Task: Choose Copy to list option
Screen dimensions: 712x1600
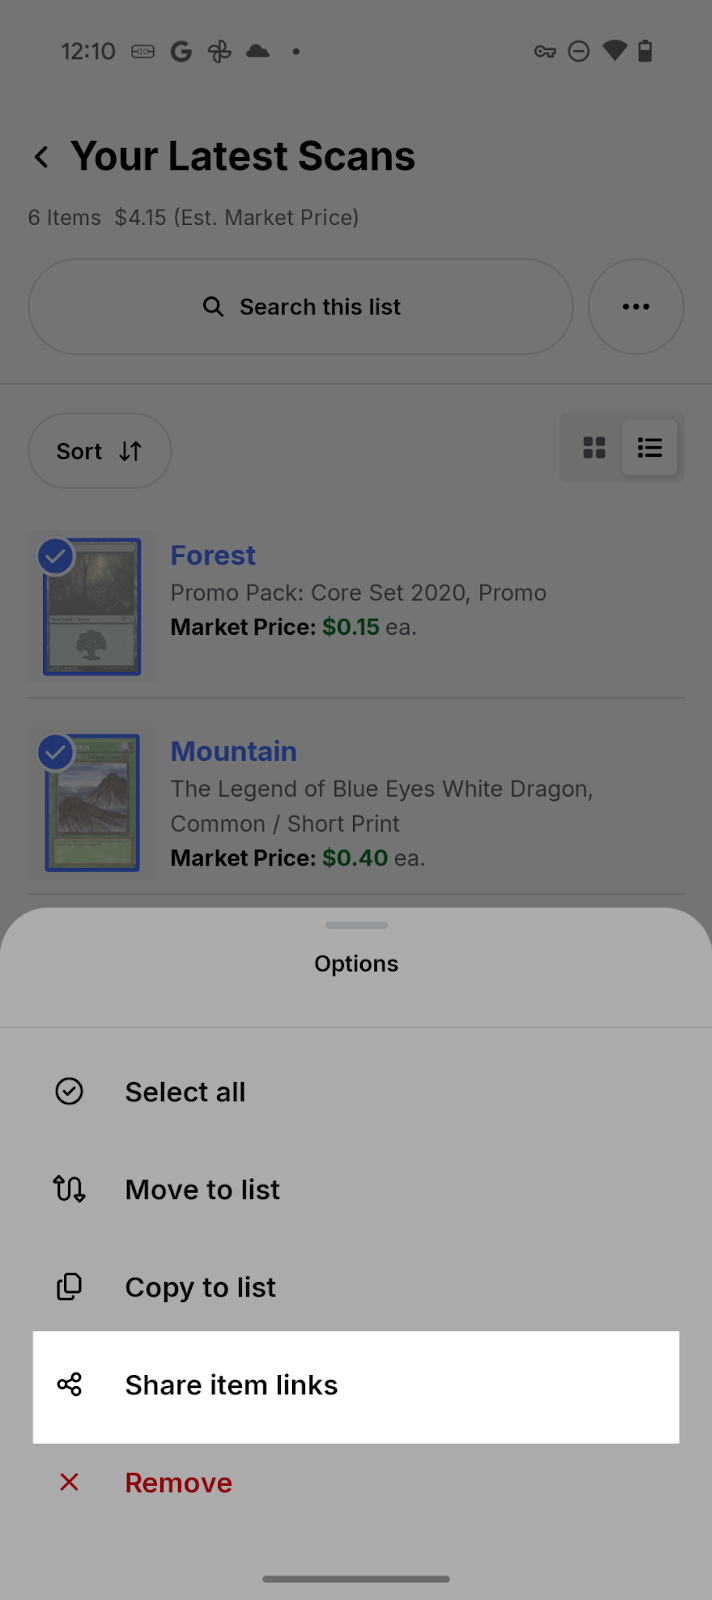Action: [x=200, y=1288]
